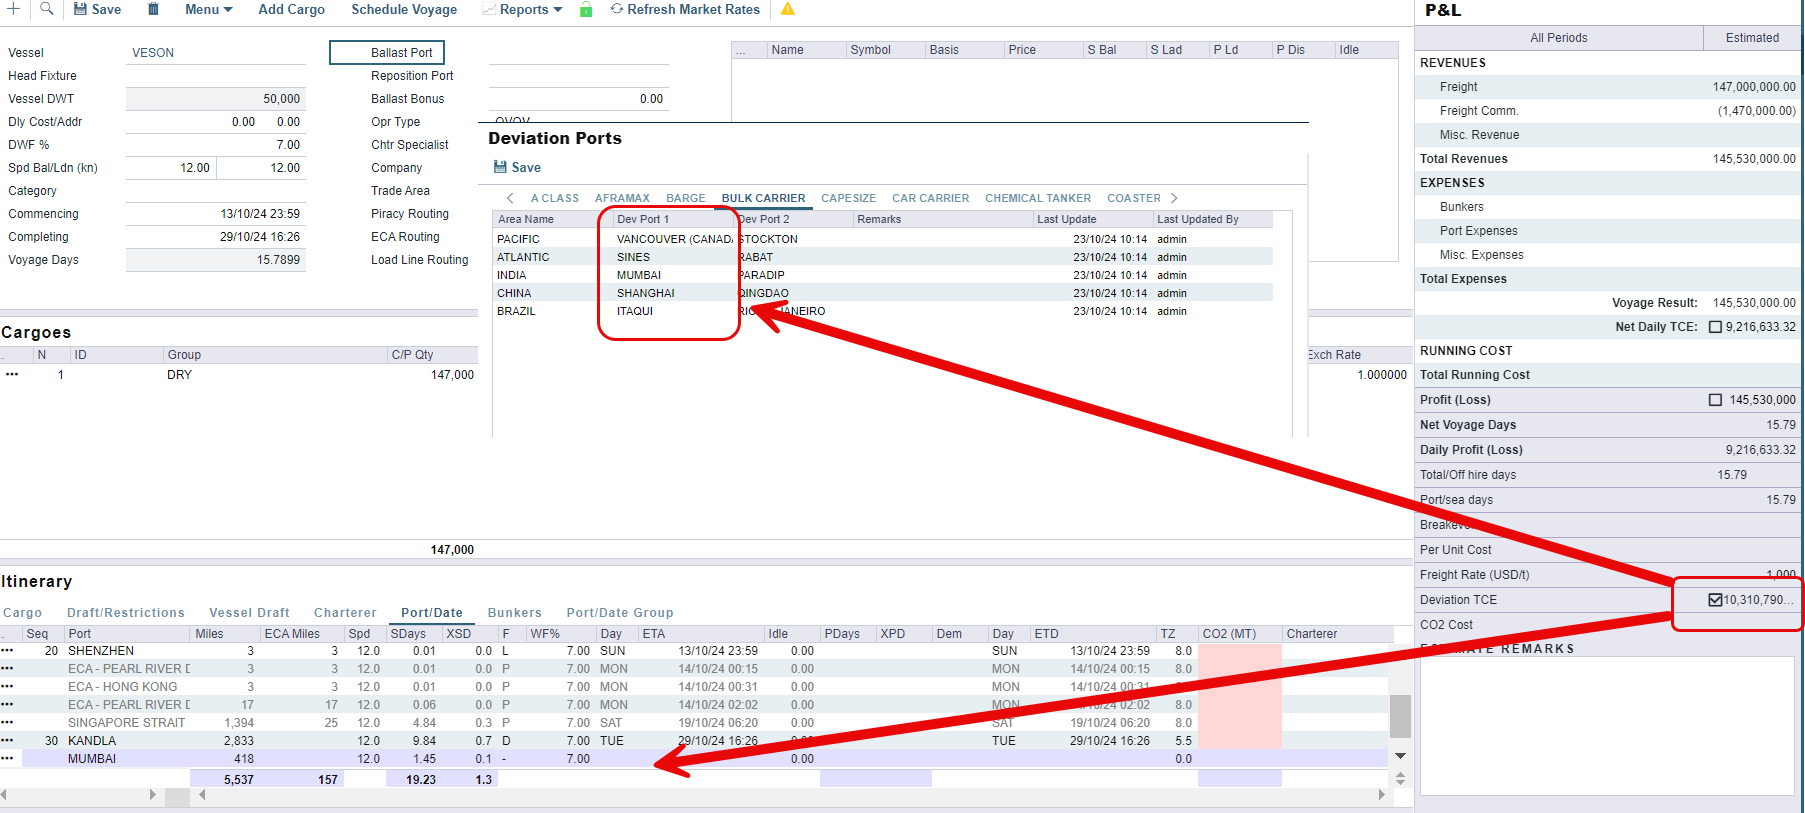
Task: Uncheck the Deviation TCE checkbox
Action: (1715, 600)
